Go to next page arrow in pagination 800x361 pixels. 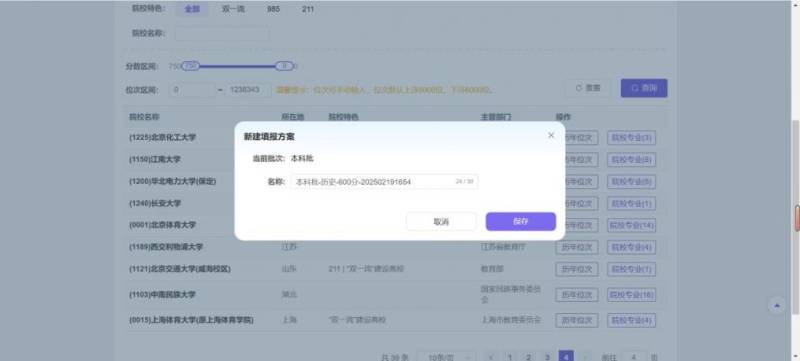click(585, 357)
